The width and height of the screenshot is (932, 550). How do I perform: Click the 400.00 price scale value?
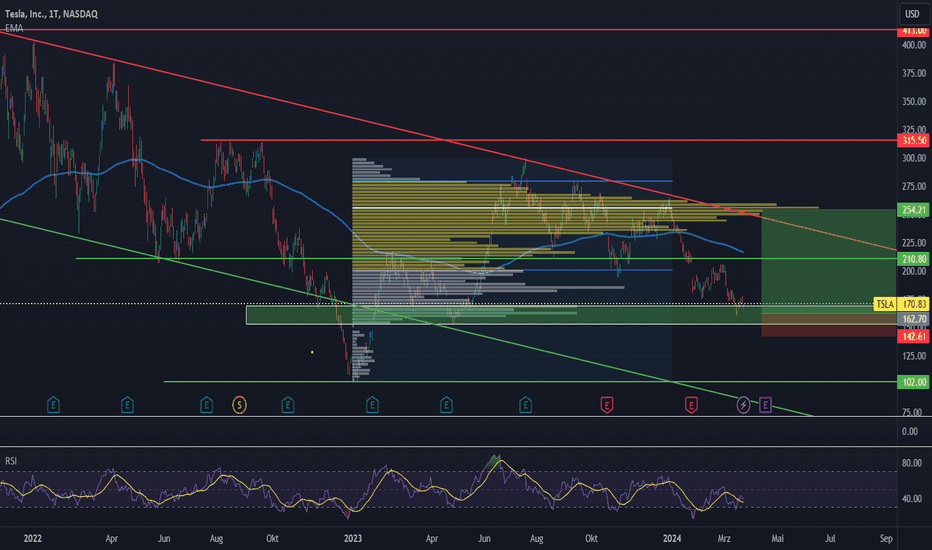914,45
